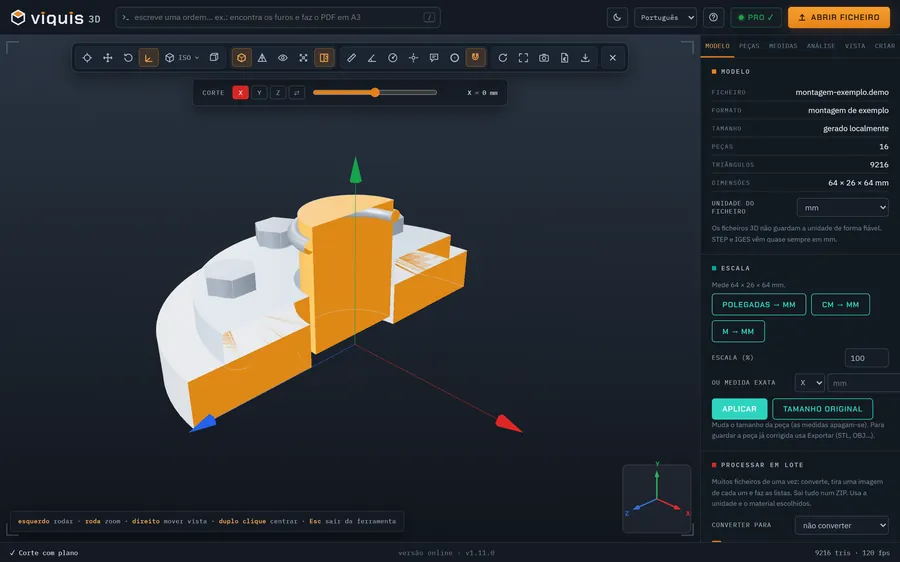Click the Triângulos value 9216

(879, 165)
